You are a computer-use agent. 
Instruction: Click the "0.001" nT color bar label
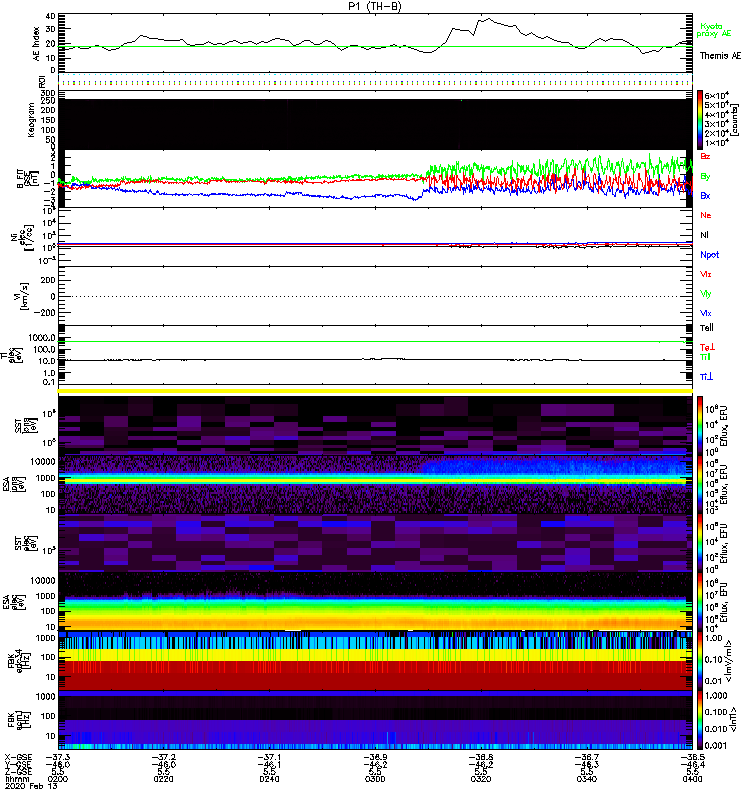coord(716,745)
